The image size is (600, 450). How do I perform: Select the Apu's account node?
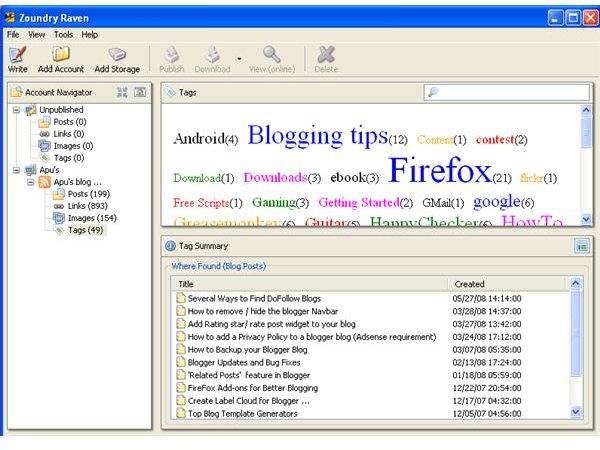49,170
